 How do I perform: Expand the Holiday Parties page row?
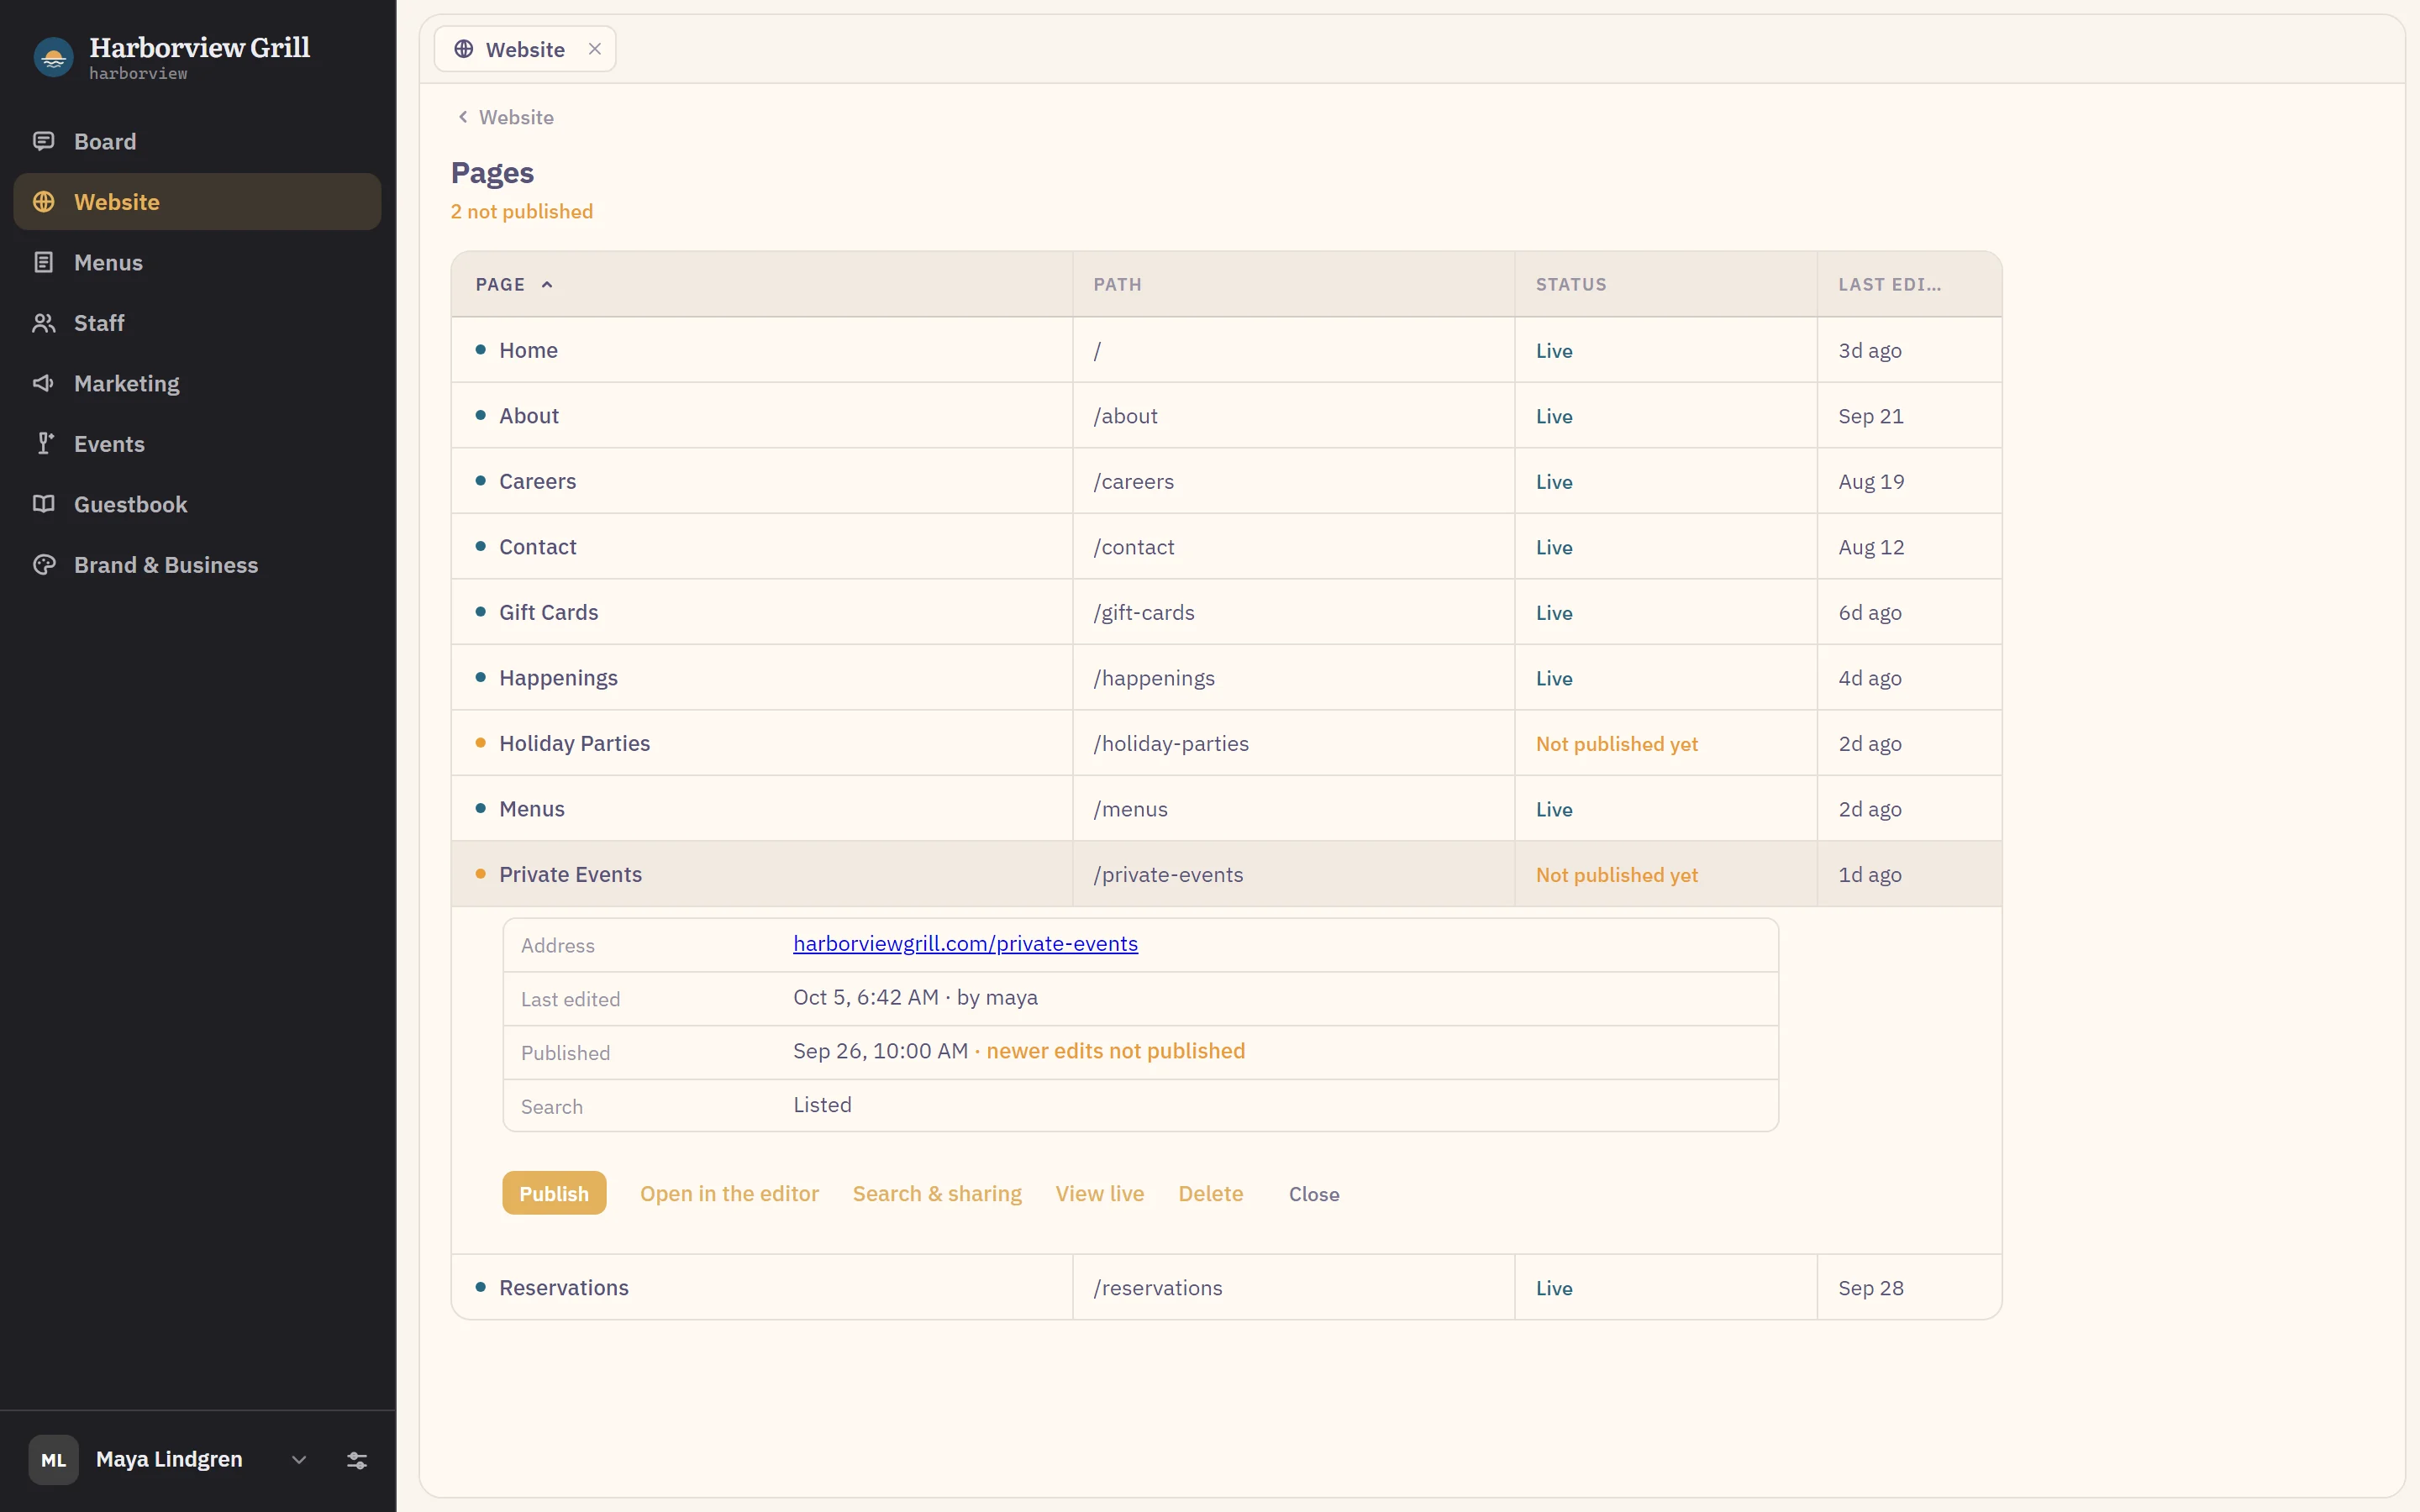pyautogui.click(x=1226, y=743)
